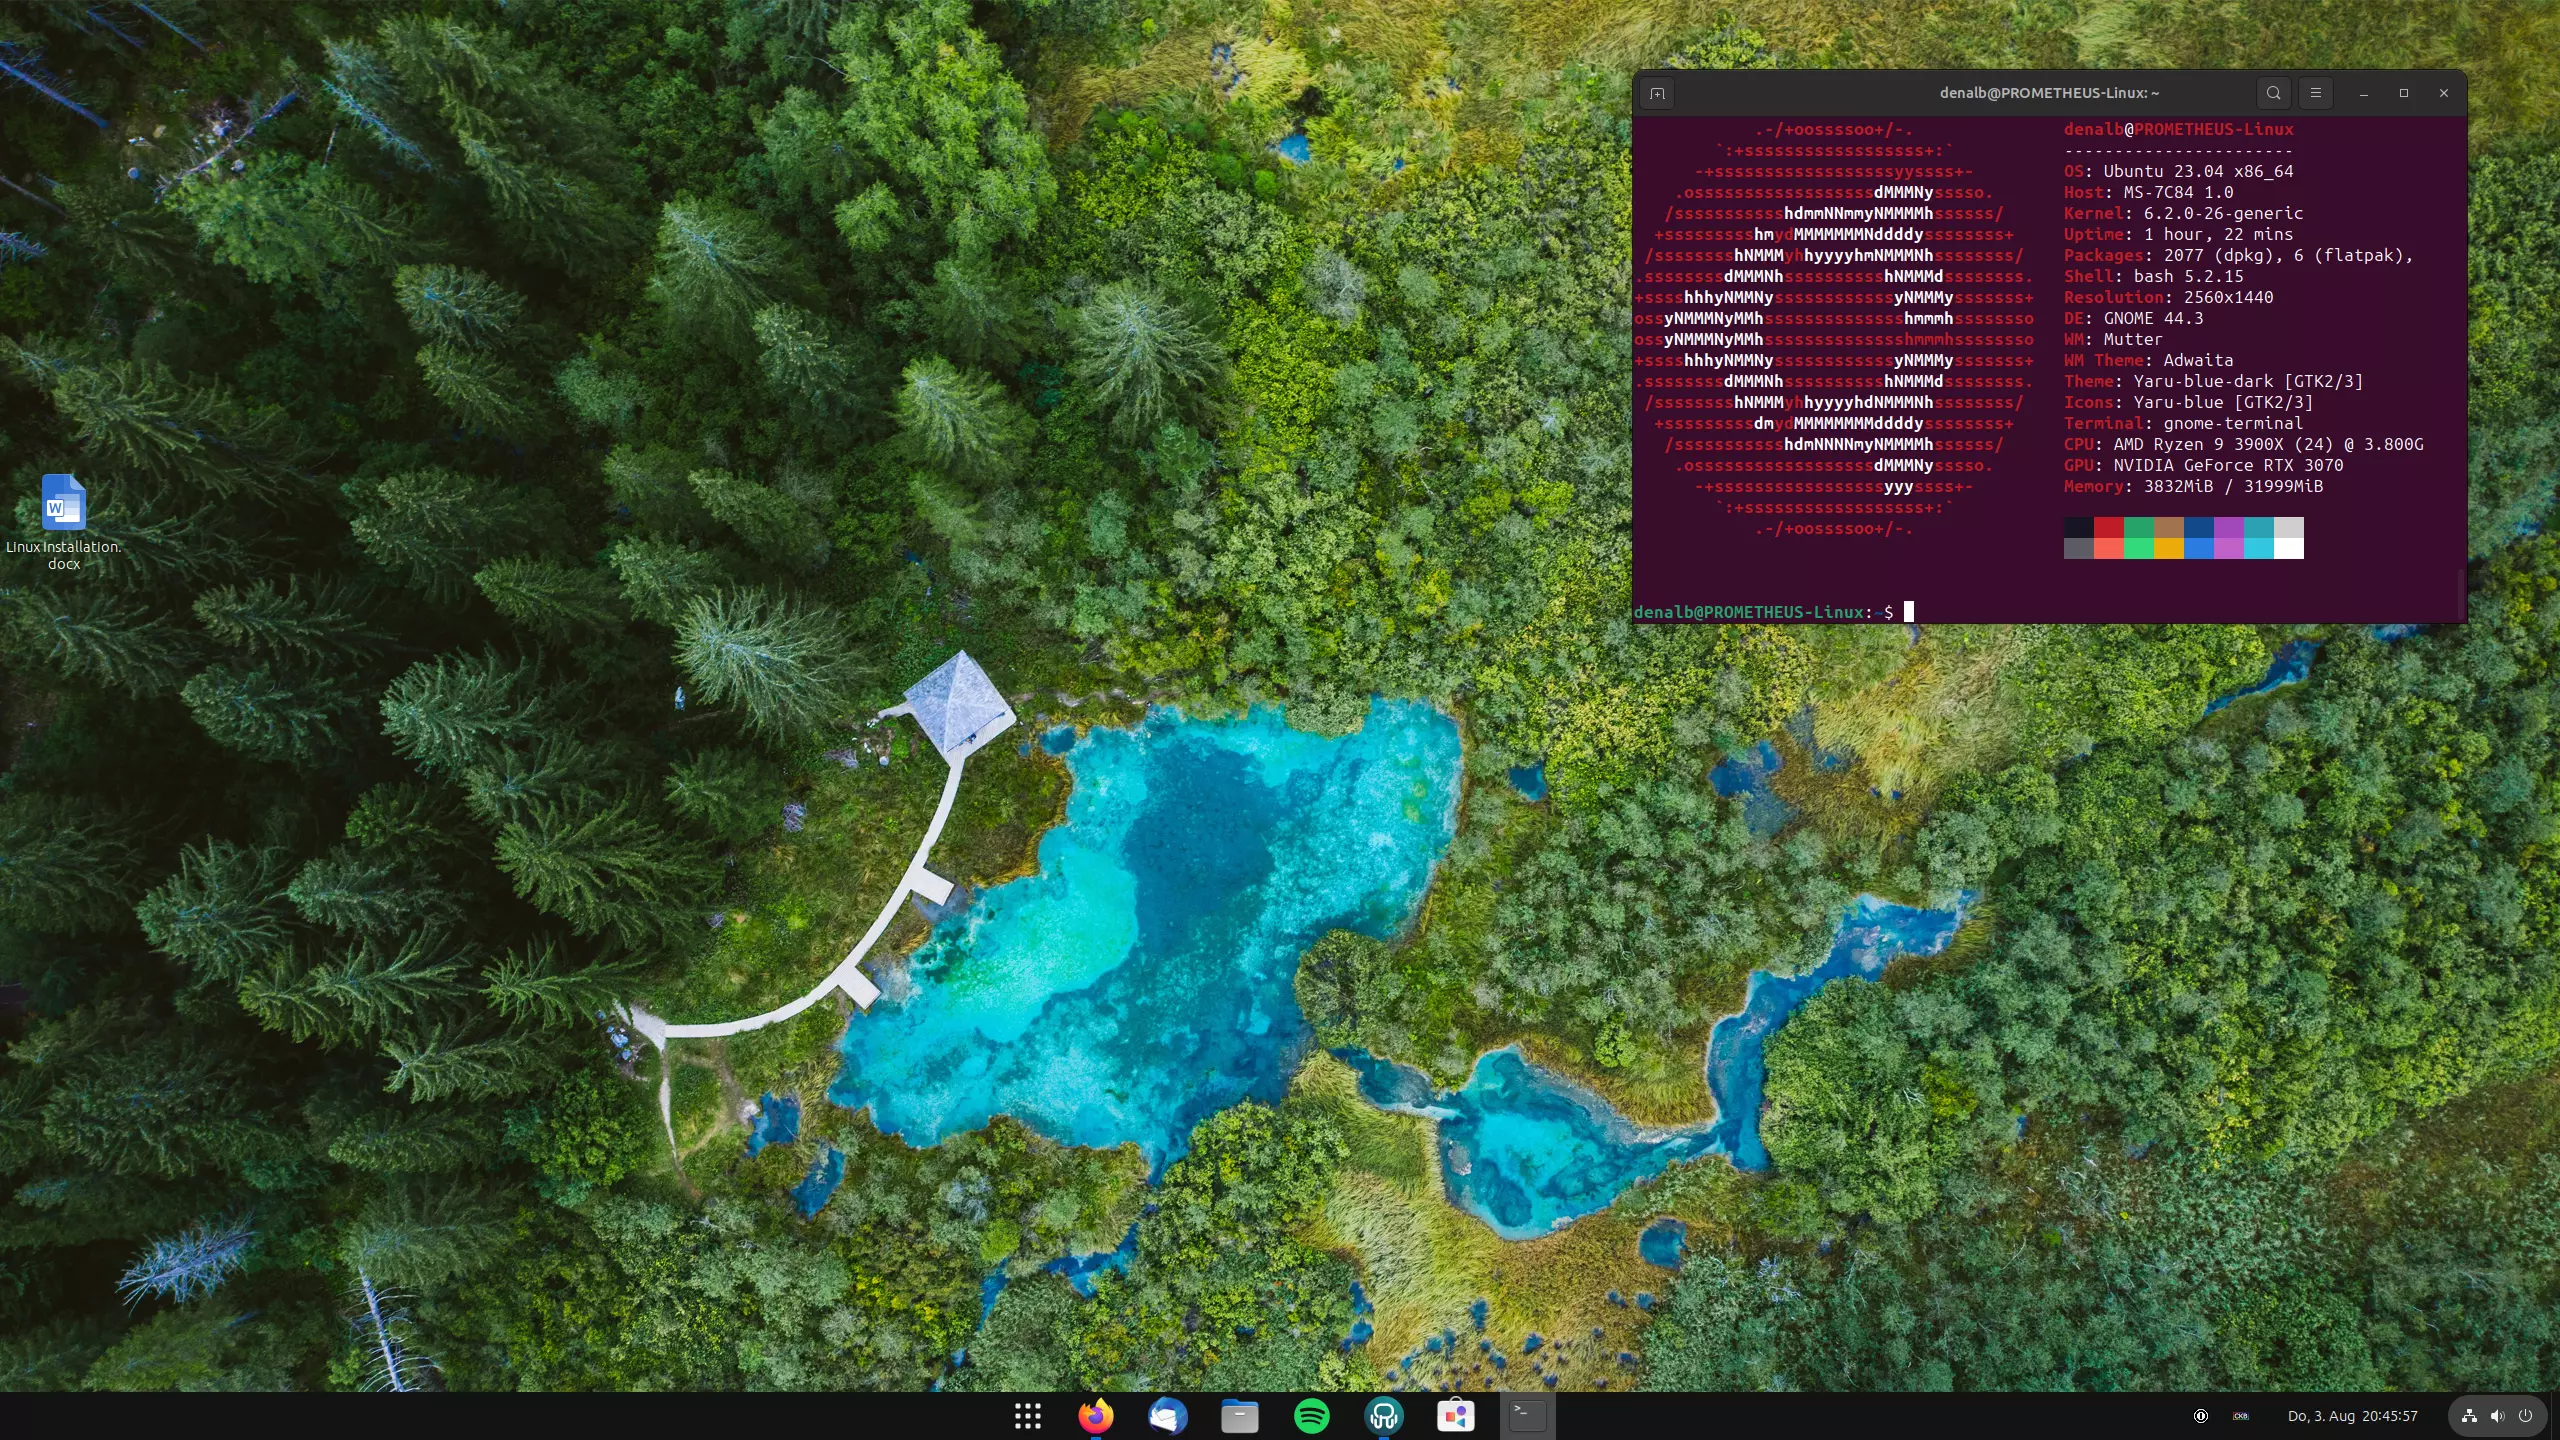Click the 'Theme: Yaru-blue-dark' line
Viewport: 2560px width, 1440px height.
(x=2214, y=381)
